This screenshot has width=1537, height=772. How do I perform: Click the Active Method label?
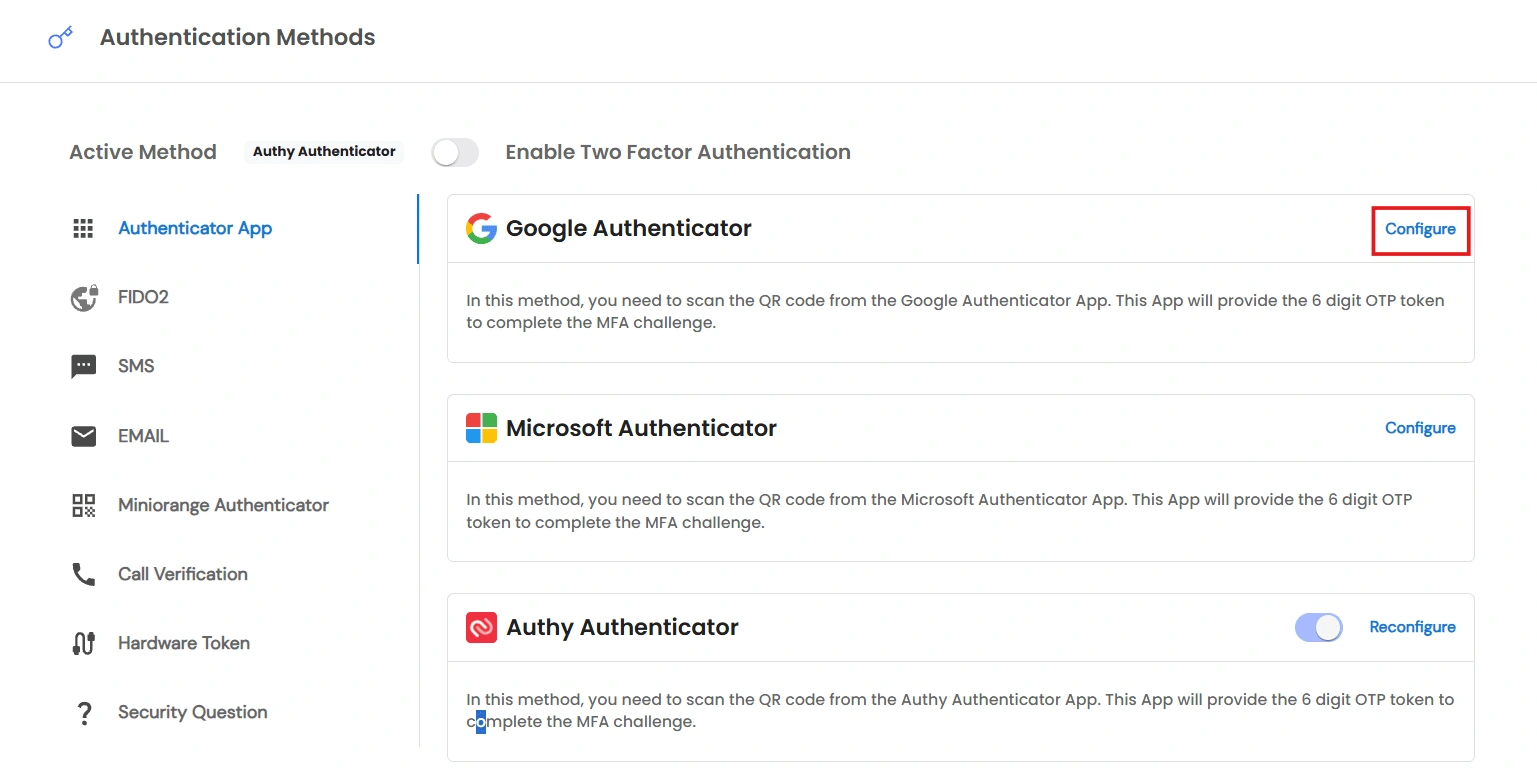(x=143, y=152)
